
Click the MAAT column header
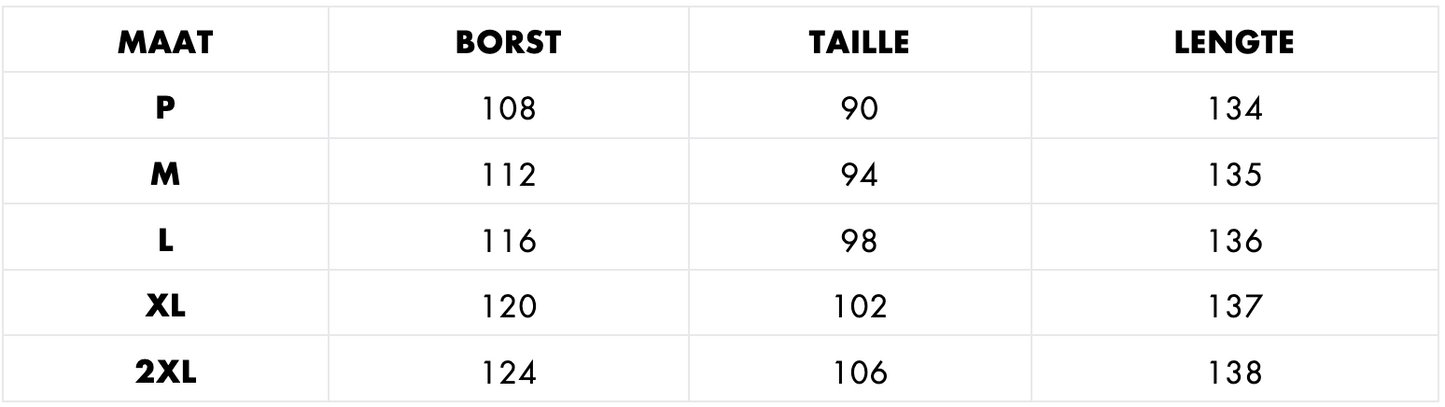[166, 44]
